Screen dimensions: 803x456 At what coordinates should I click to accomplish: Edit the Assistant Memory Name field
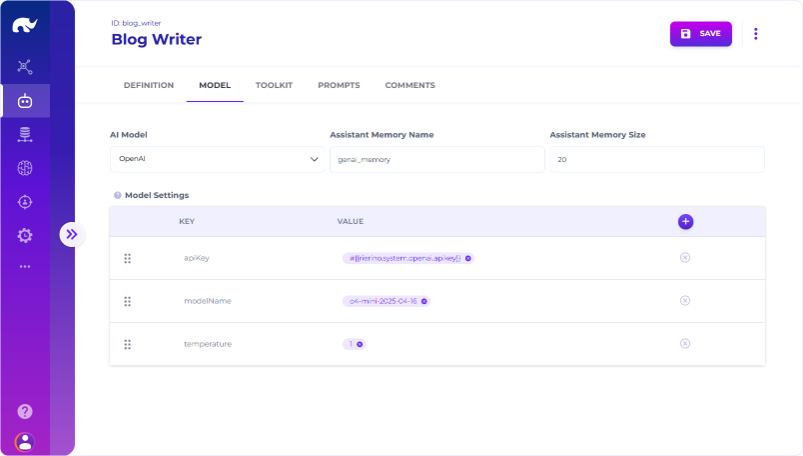coord(437,159)
